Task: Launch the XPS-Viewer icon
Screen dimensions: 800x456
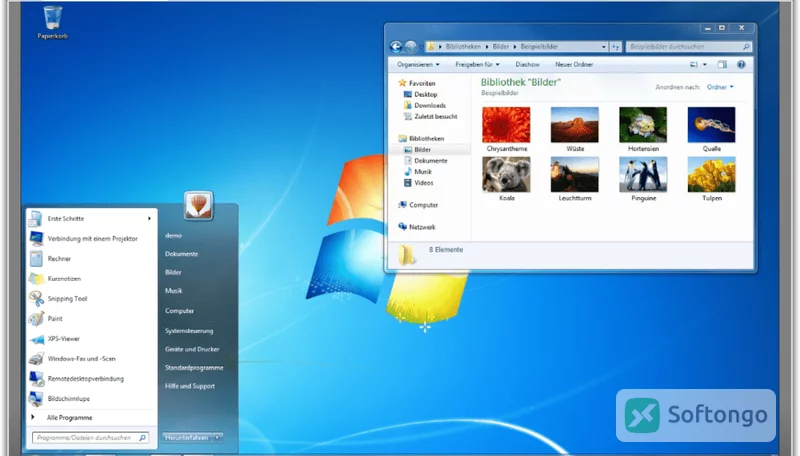Action: (x=36, y=339)
